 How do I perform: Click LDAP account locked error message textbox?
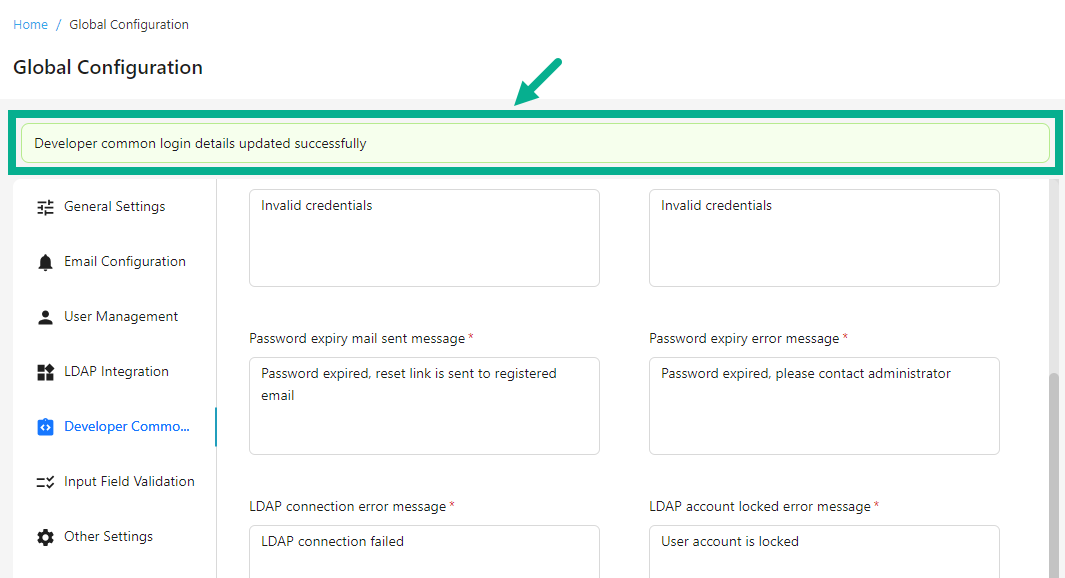(x=824, y=550)
